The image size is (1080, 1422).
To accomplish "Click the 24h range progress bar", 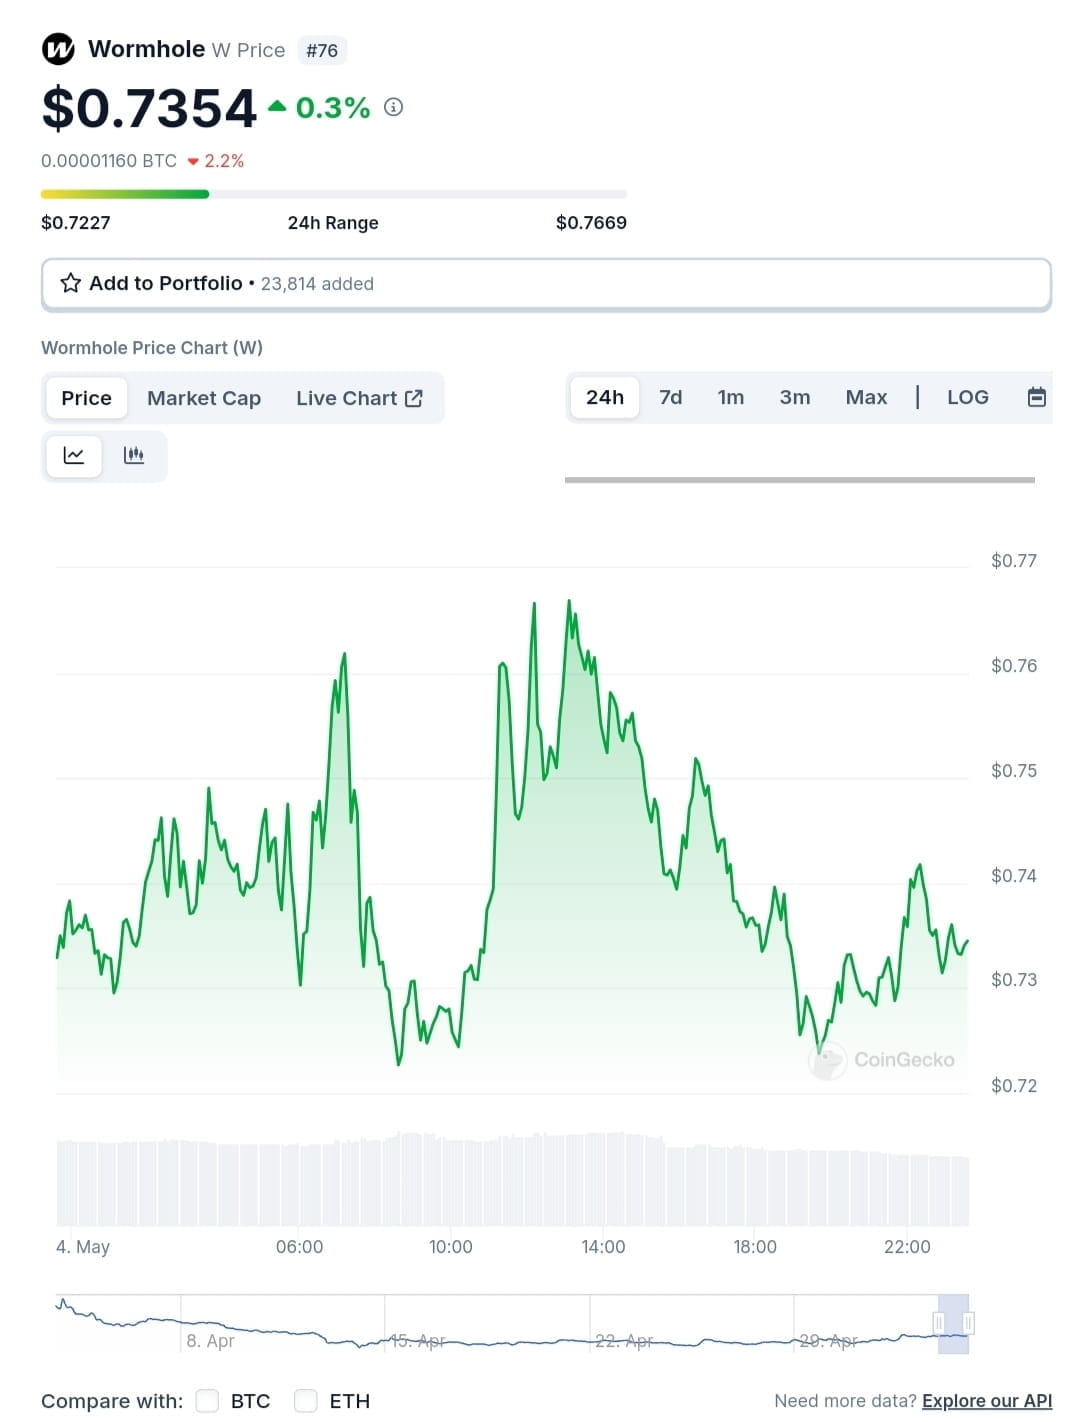I will point(333,193).
